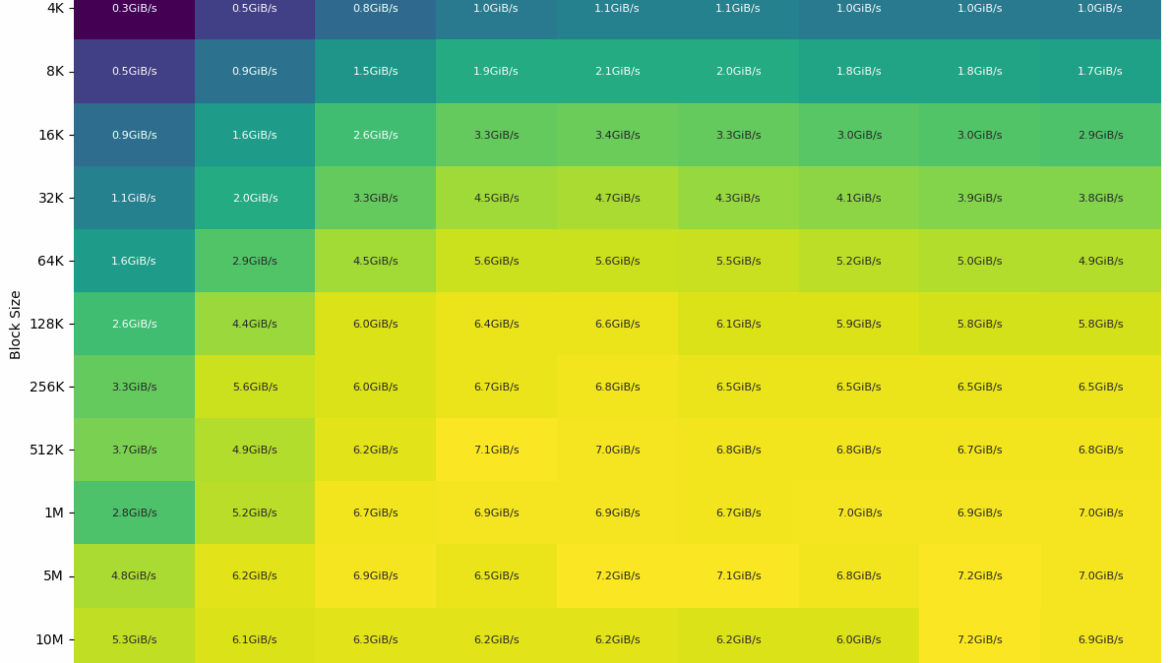Click the 1.6GiB/s cell in the 64K row
The height and width of the screenshot is (663, 1170).
(x=134, y=261)
